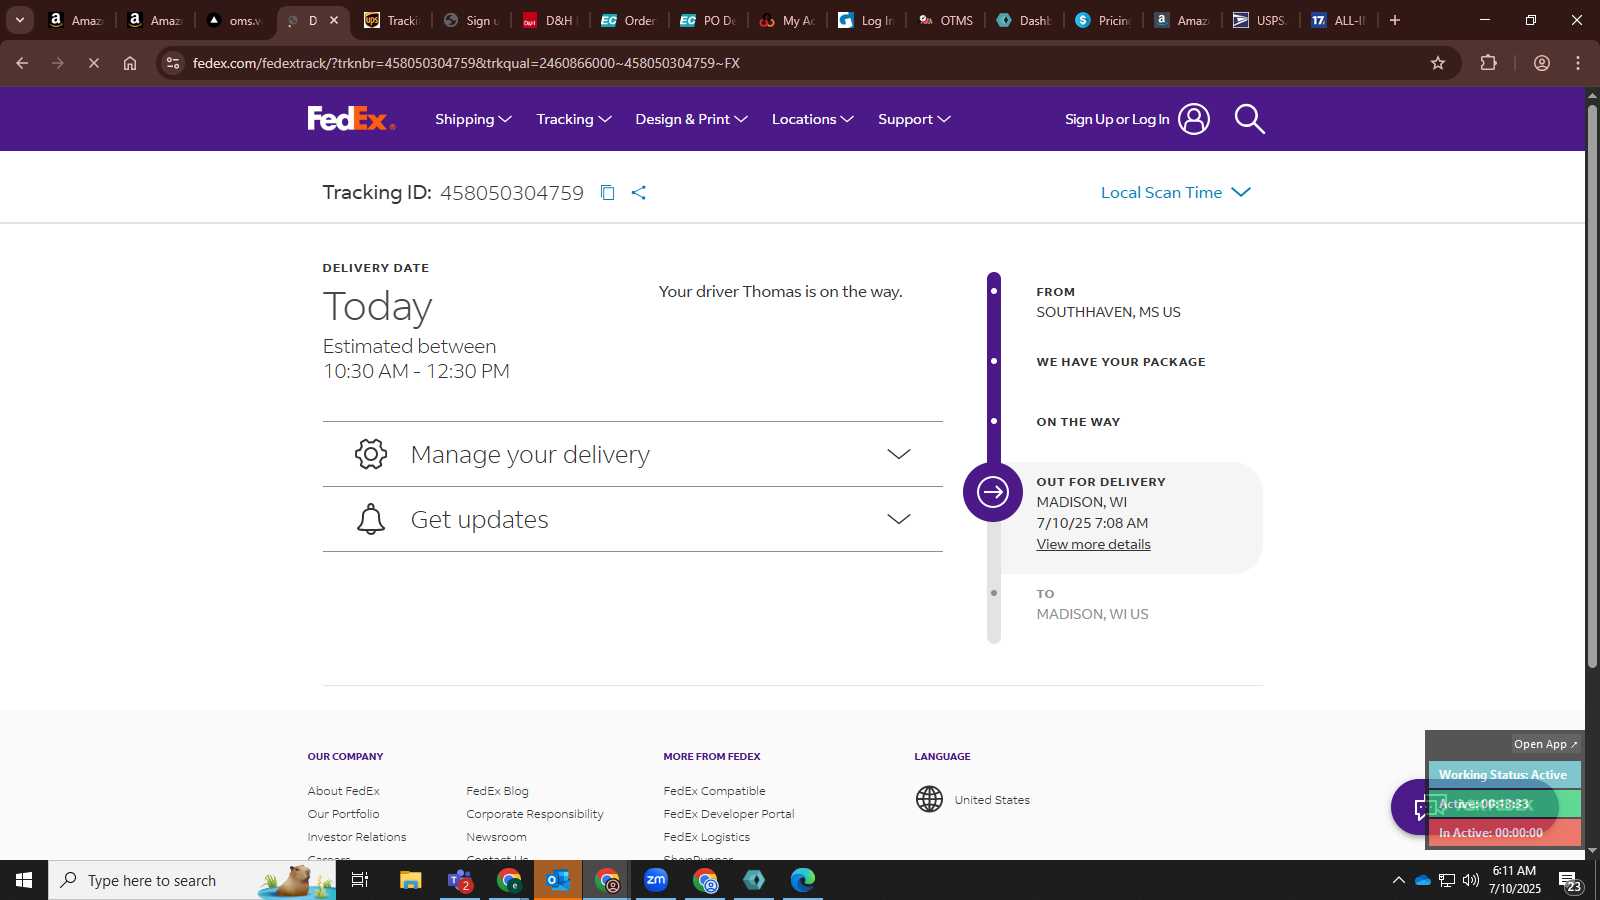Click the volume speaker tray icon
1600x900 pixels.
(x=1471, y=880)
